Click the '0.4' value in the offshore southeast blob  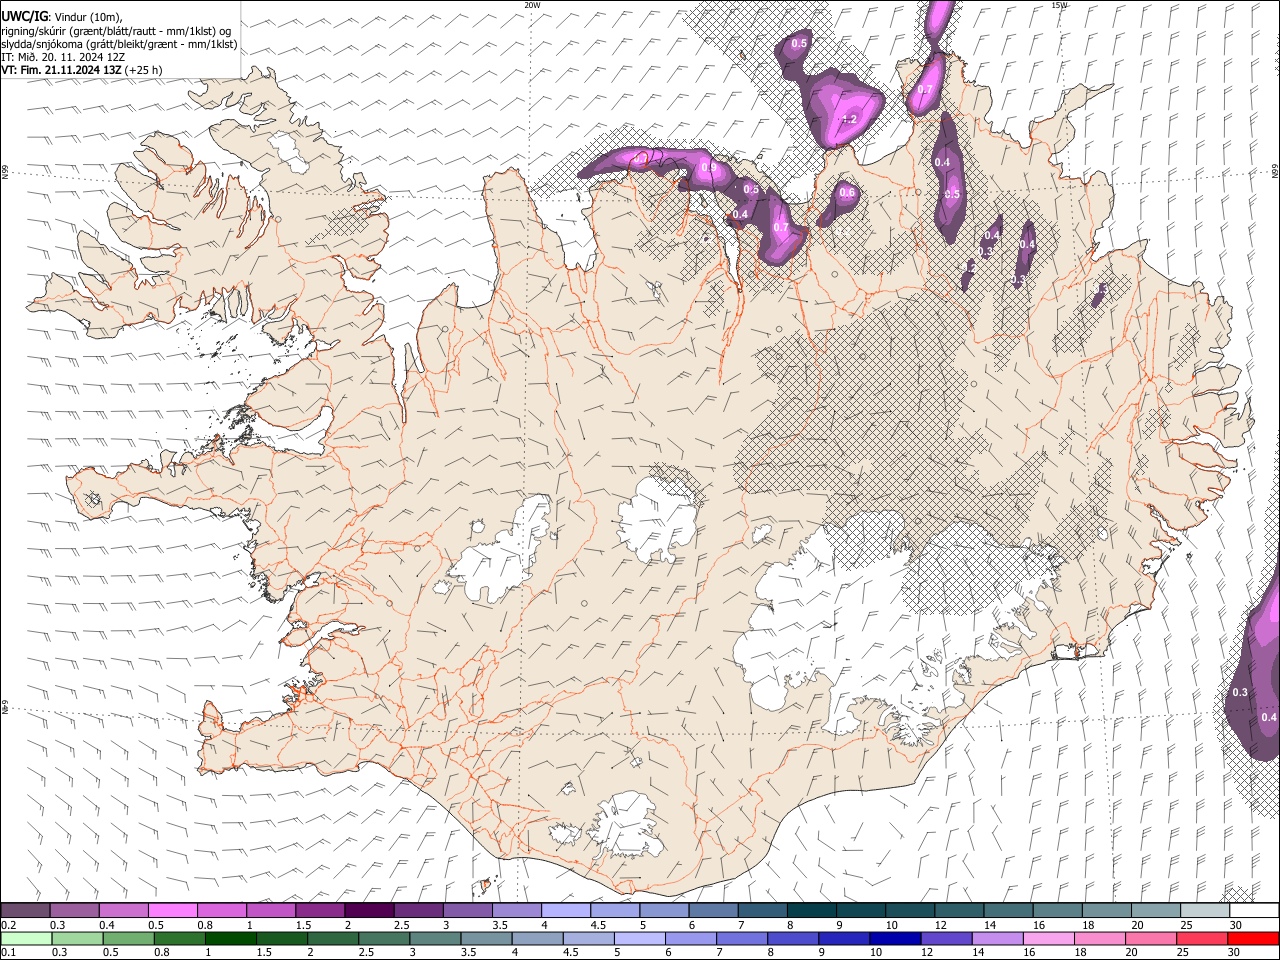(1269, 717)
